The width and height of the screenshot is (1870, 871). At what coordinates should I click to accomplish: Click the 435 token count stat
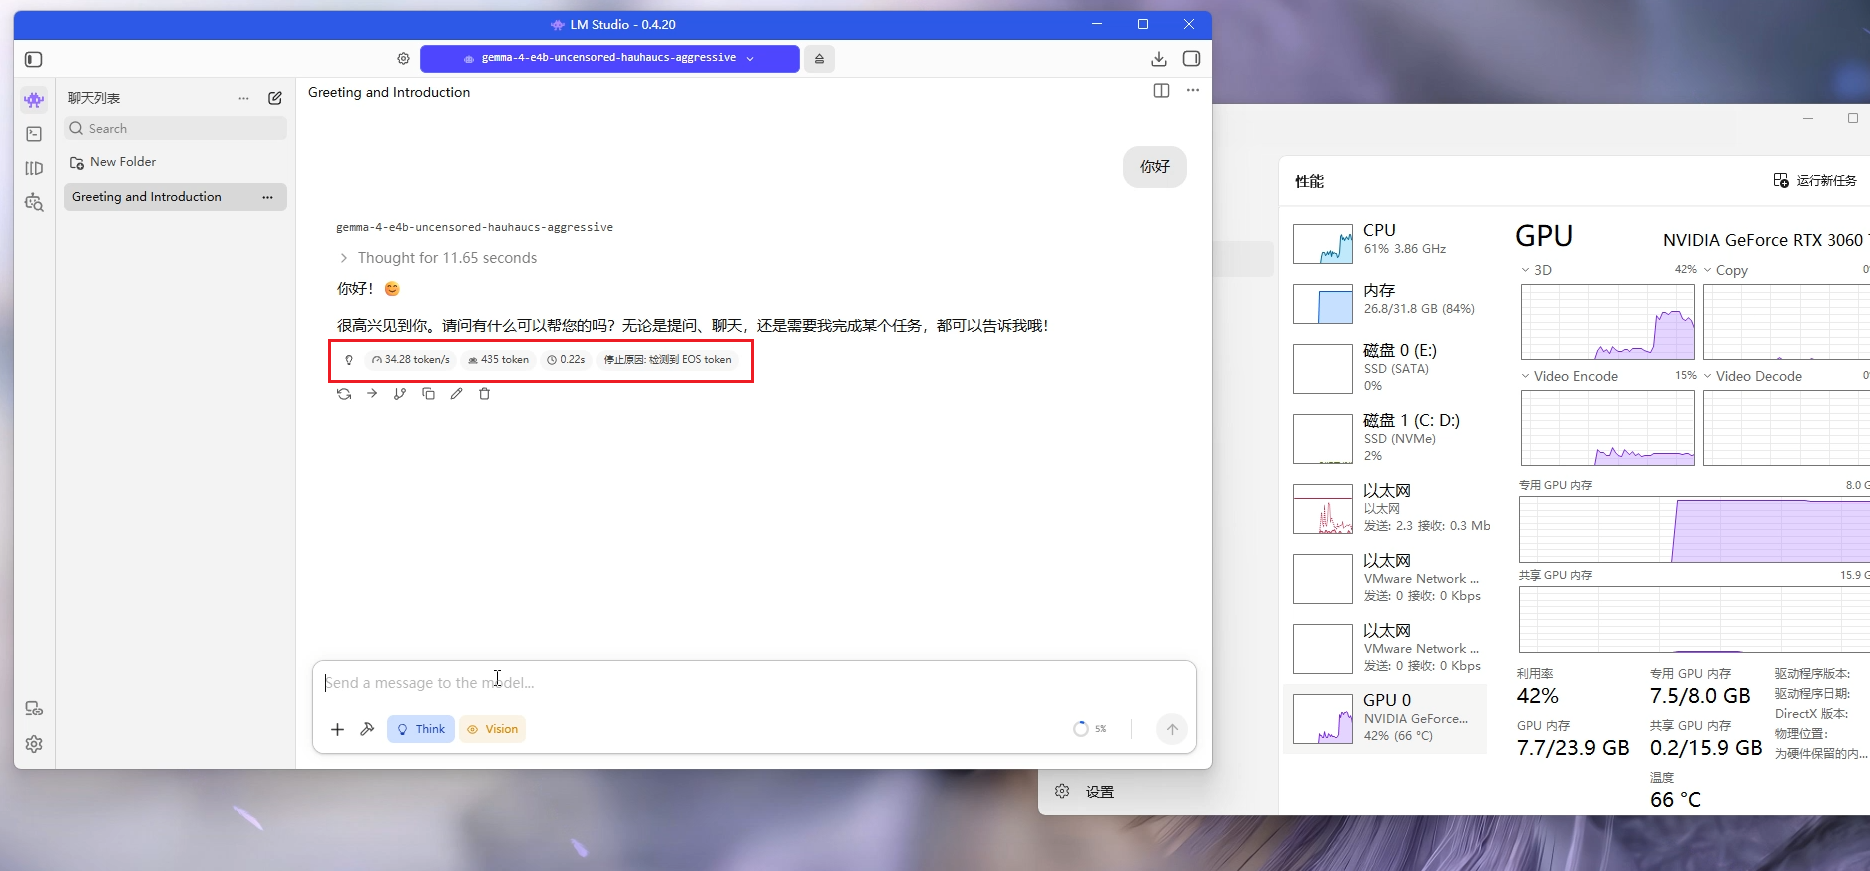coord(499,360)
